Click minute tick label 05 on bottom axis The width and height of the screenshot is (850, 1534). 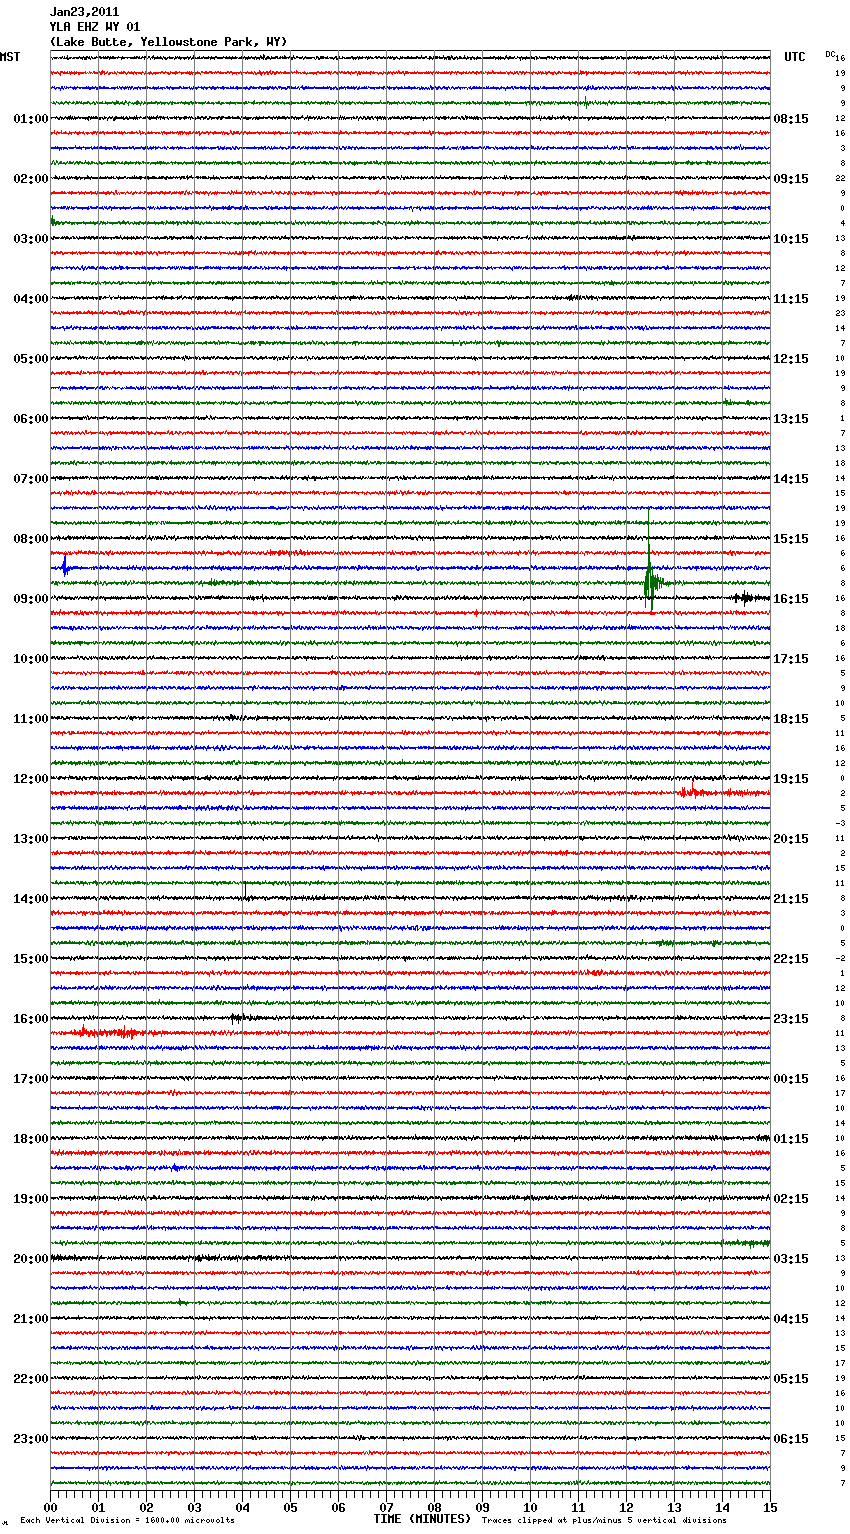point(290,1507)
